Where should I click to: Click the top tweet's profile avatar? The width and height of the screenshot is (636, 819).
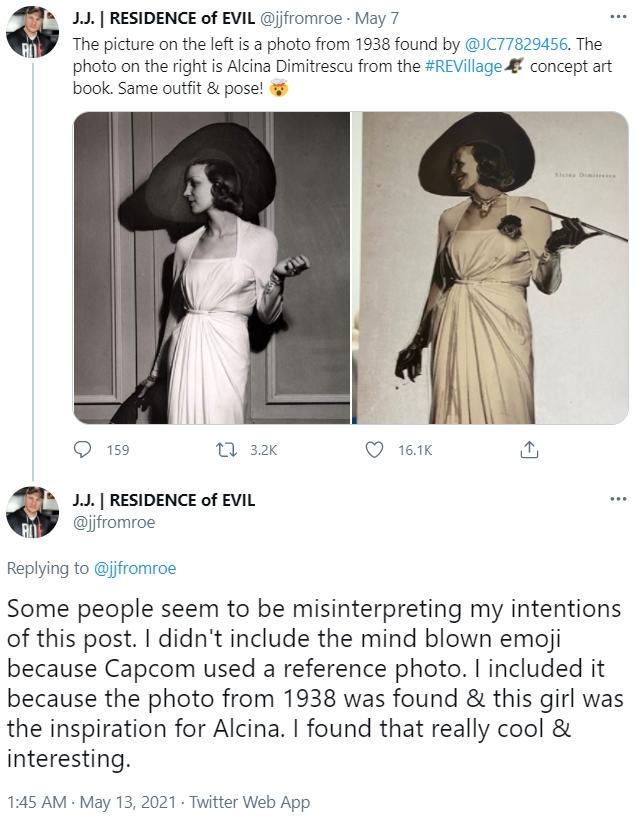point(33,38)
